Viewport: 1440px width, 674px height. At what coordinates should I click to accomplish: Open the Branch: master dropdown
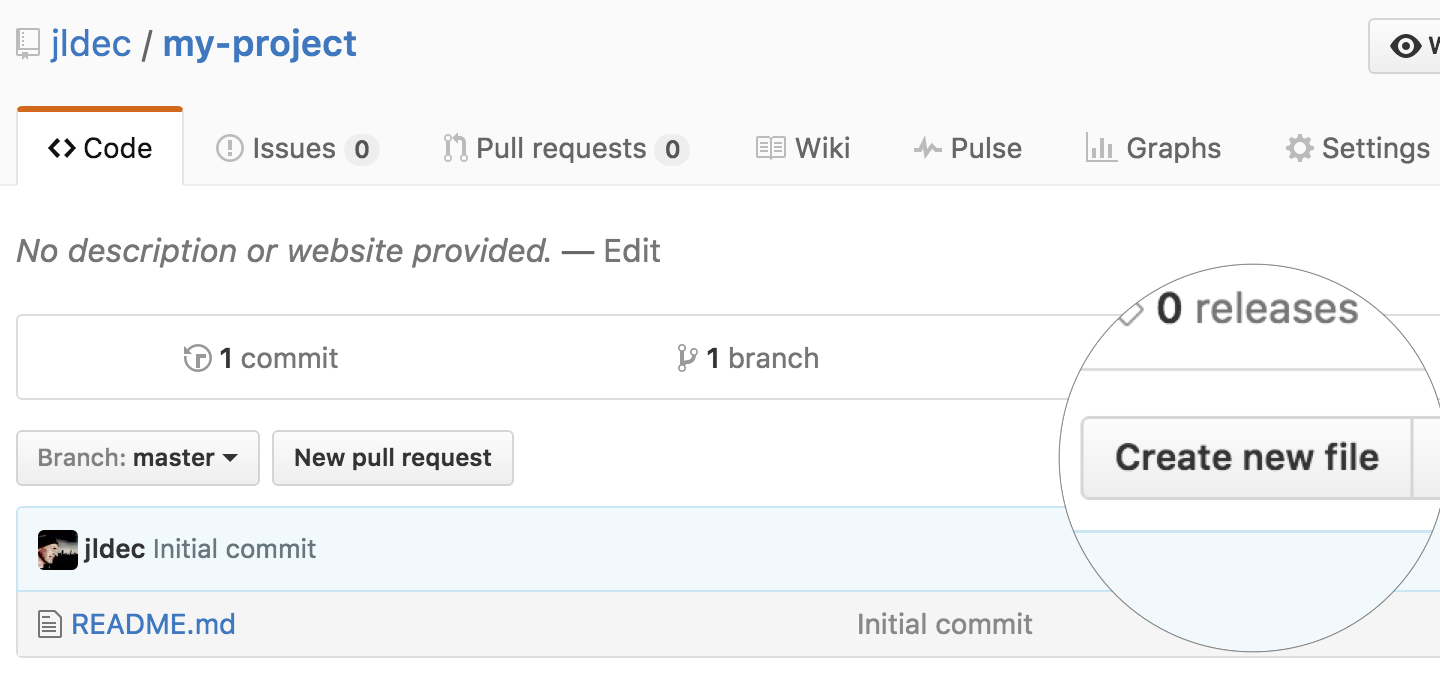click(137, 457)
